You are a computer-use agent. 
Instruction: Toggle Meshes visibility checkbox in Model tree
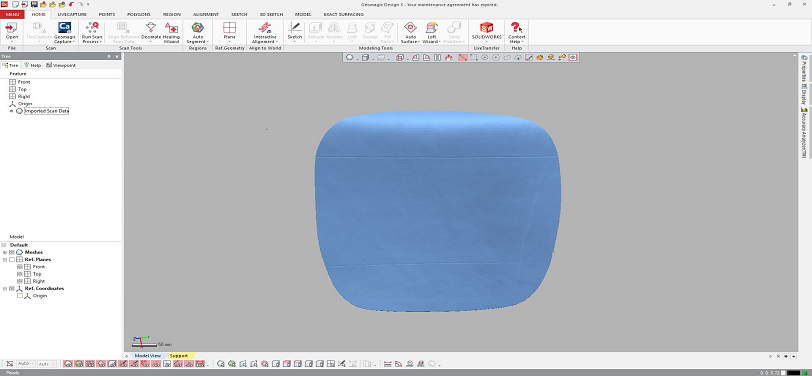tap(12, 252)
